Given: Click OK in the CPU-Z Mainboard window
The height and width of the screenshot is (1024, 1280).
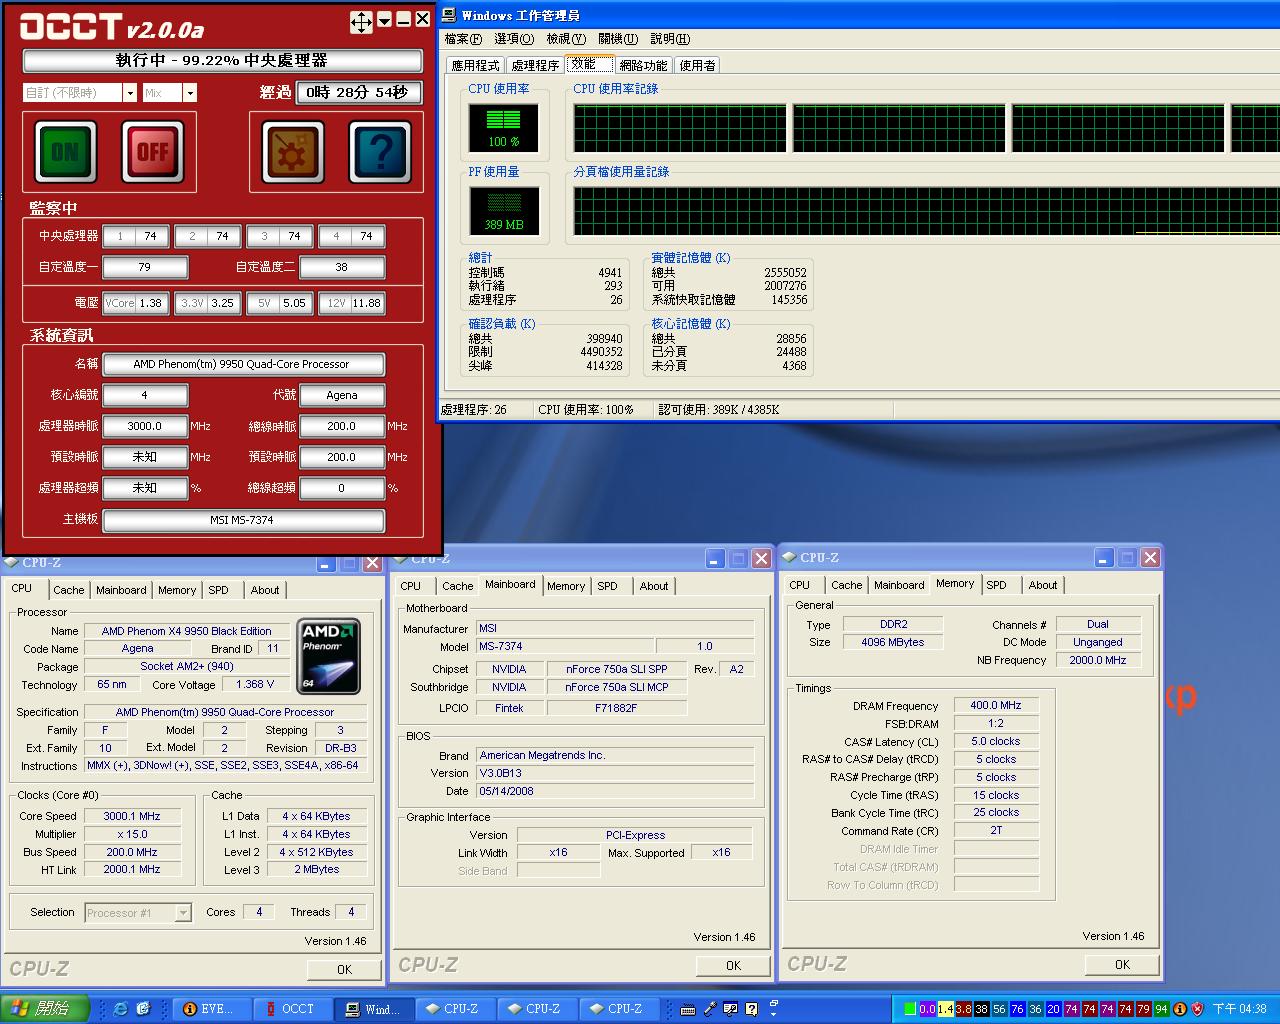Looking at the screenshot, I should (x=733, y=966).
